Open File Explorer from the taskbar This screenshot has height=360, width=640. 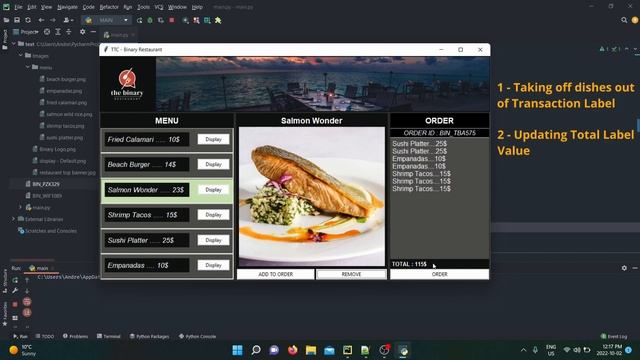pos(311,350)
